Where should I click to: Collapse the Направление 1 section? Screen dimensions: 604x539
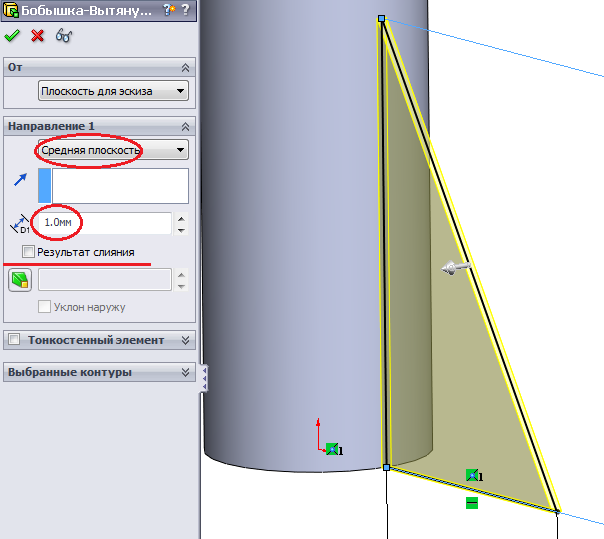pos(185,126)
